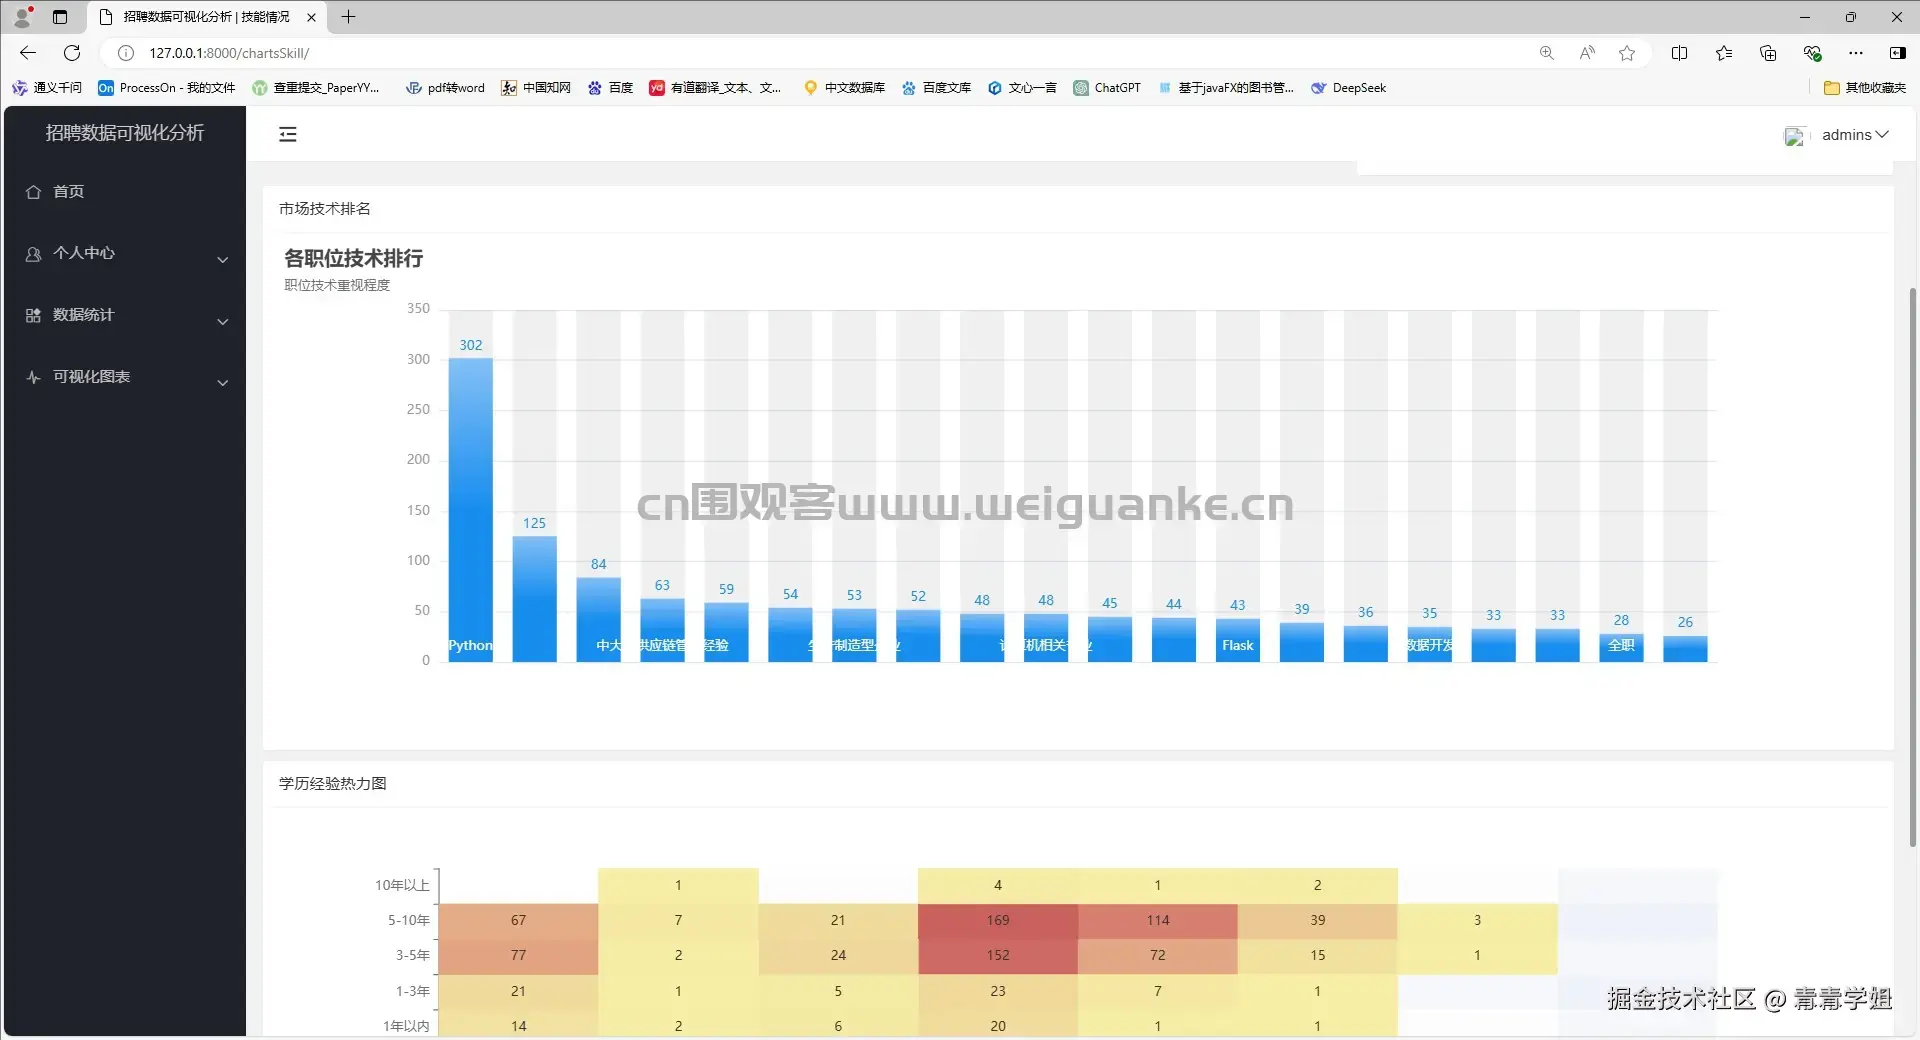Click the Python bar valued 302
The width and height of the screenshot is (1920, 1040).
click(470, 510)
